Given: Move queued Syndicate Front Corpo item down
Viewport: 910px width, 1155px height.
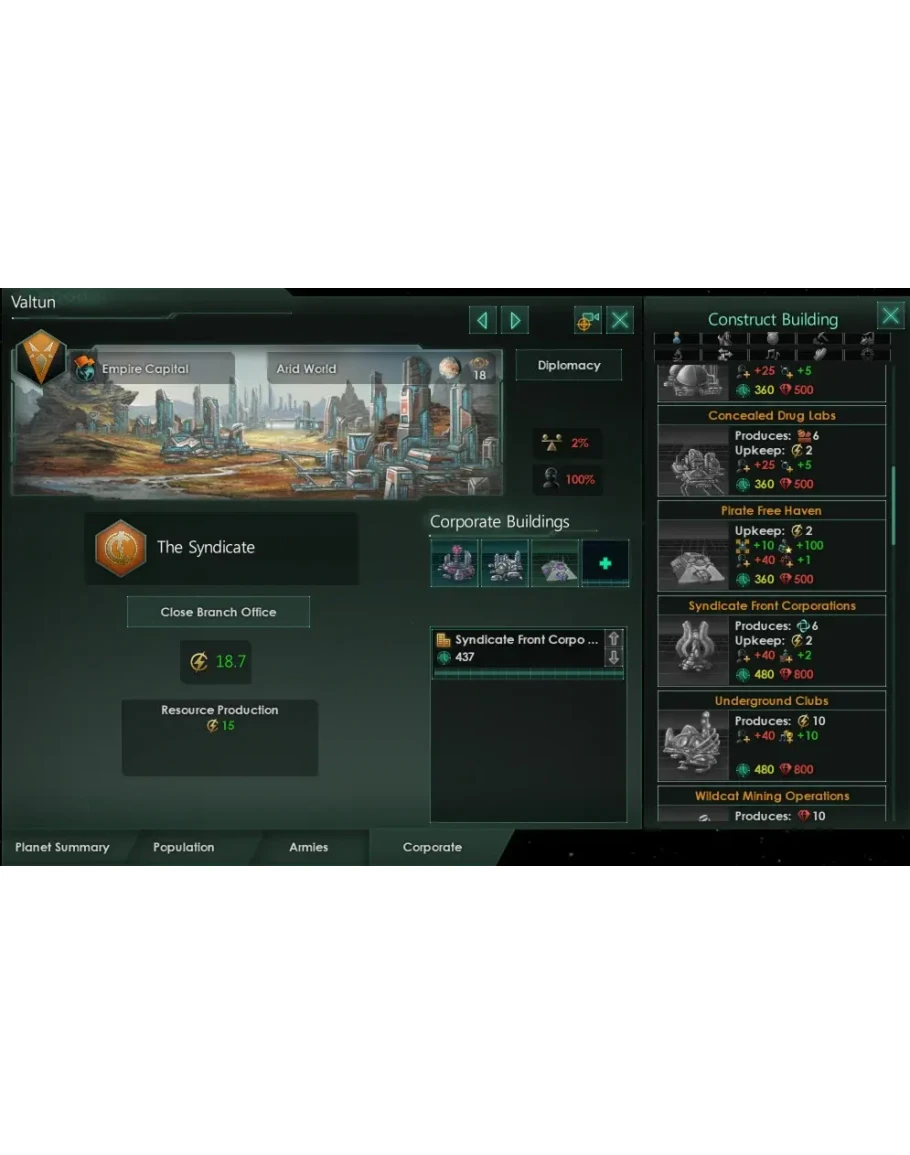Looking at the screenshot, I should pos(614,657).
